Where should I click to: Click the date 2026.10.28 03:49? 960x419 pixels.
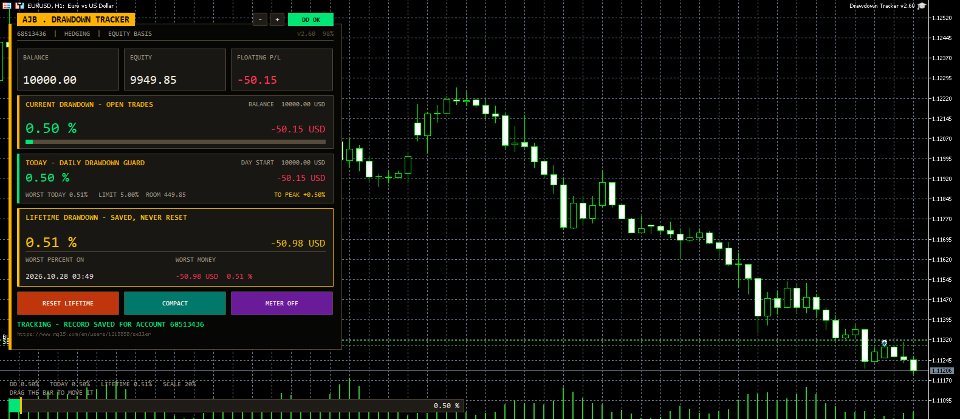pos(59,276)
